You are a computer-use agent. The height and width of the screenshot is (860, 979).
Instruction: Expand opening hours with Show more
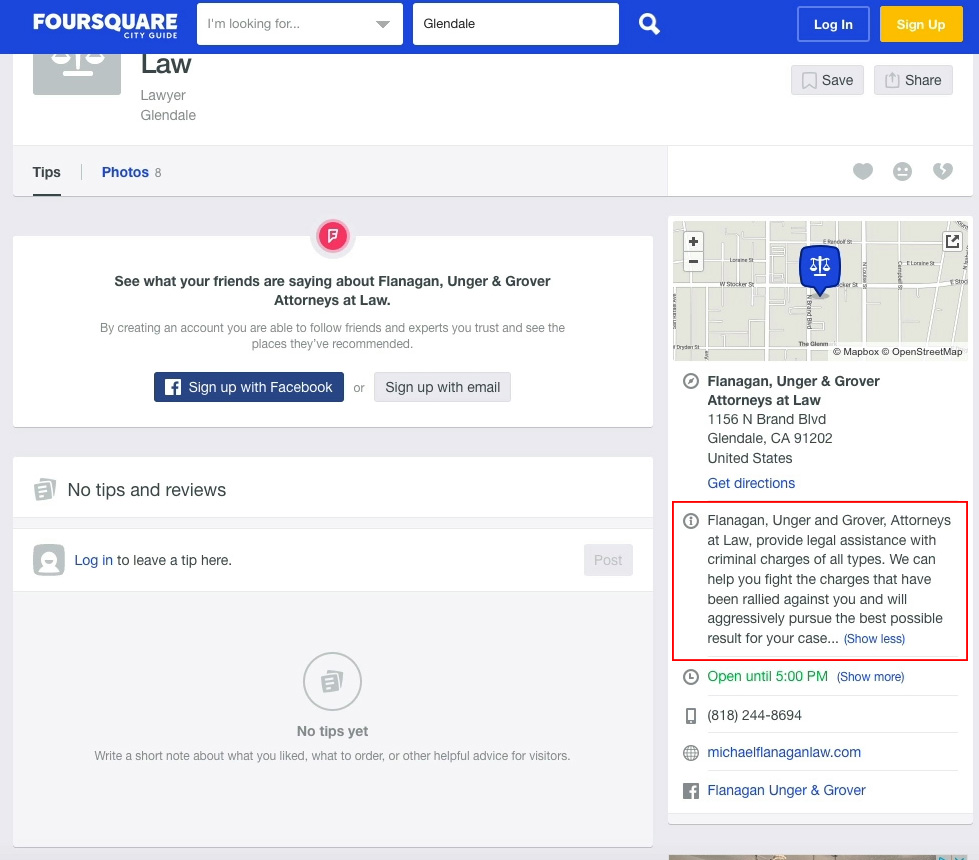[870, 677]
